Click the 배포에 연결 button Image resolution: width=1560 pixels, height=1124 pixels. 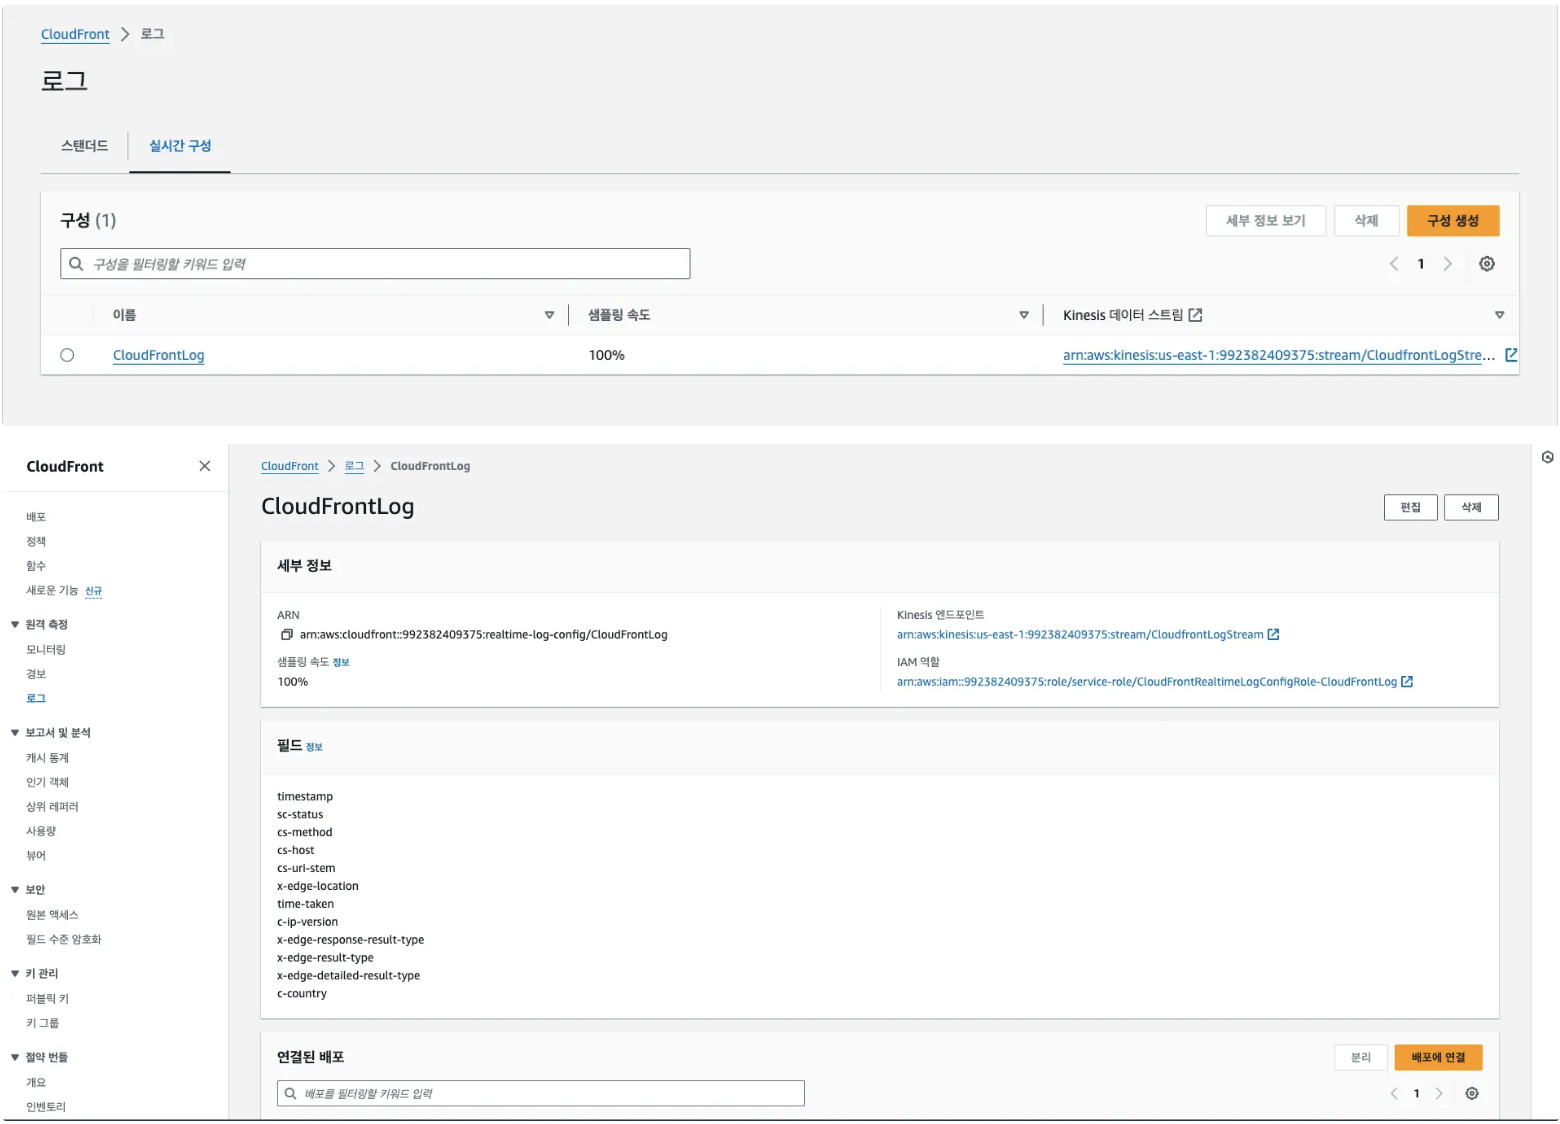[1438, 1058]
